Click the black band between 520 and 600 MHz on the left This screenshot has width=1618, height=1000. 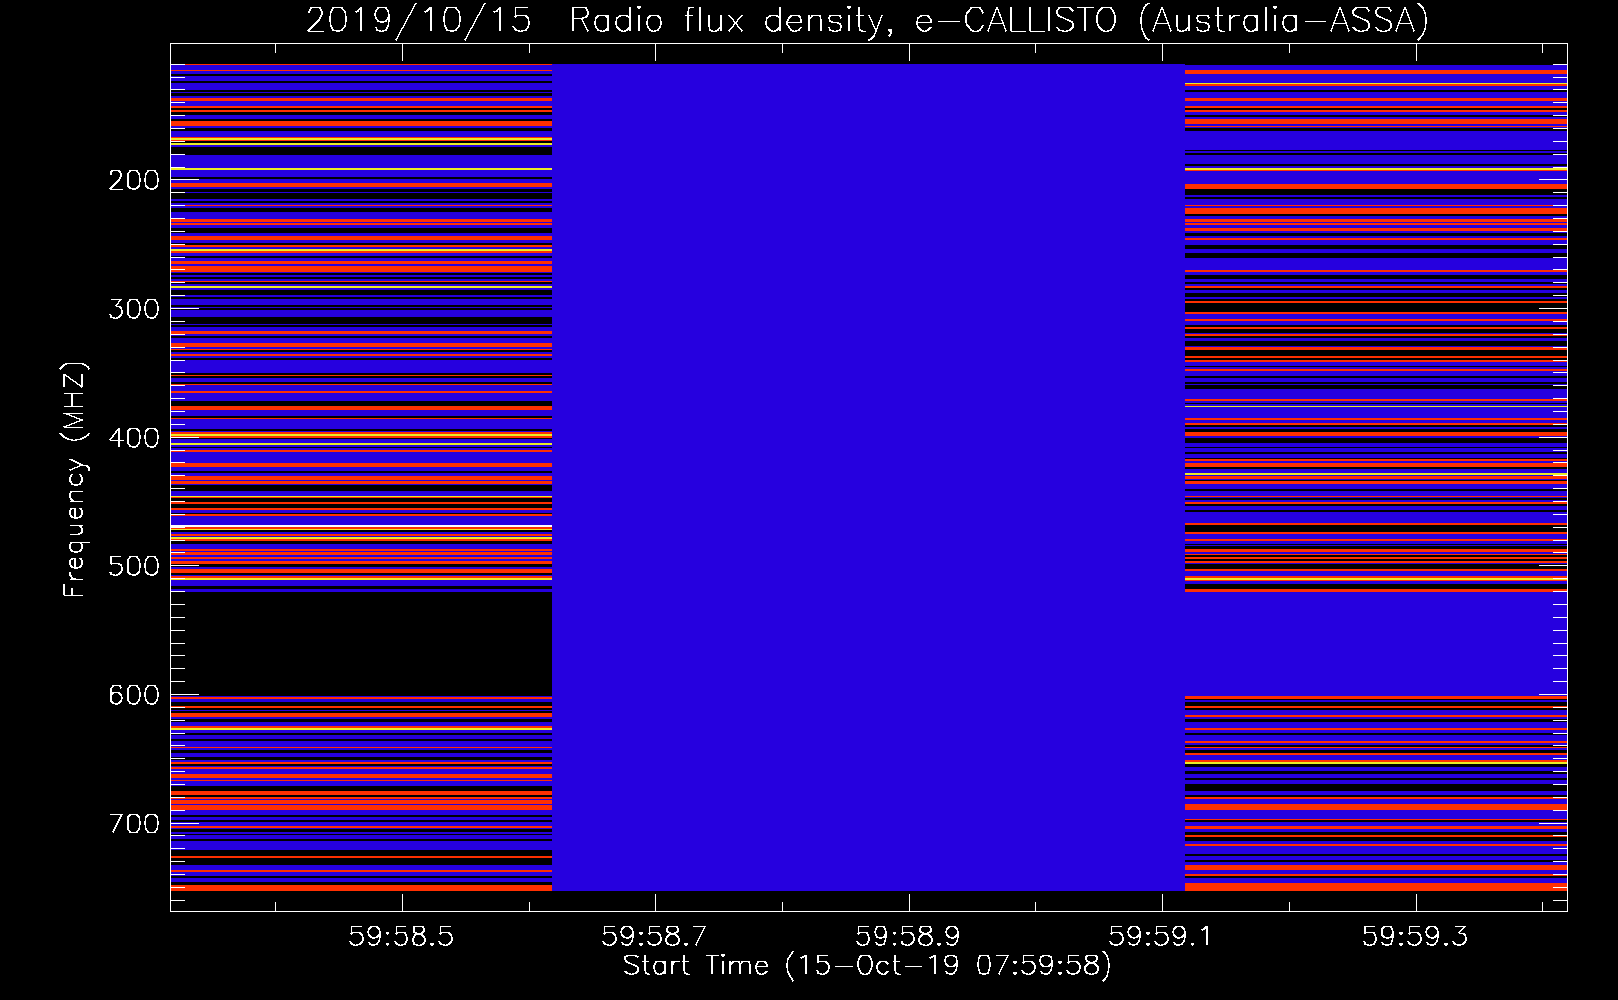click(x=361, y=644)
